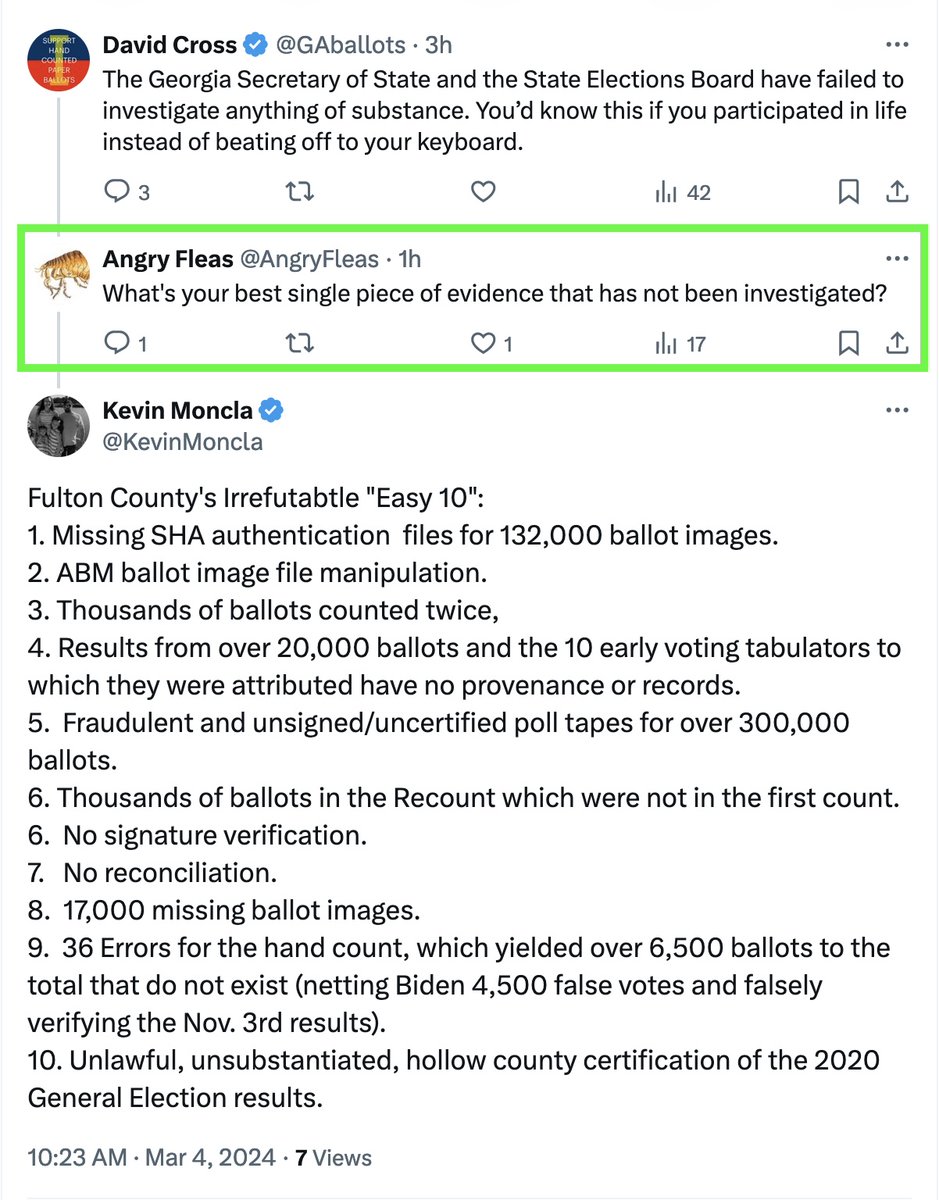Bookmark David Cross's tweet
The image size is (939, 1200).
848,192
